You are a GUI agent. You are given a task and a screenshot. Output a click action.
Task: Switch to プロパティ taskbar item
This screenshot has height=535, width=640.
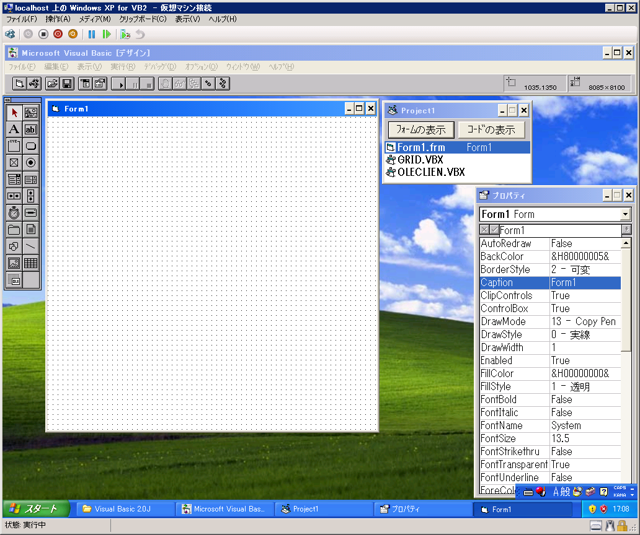[x=422, y=509]
